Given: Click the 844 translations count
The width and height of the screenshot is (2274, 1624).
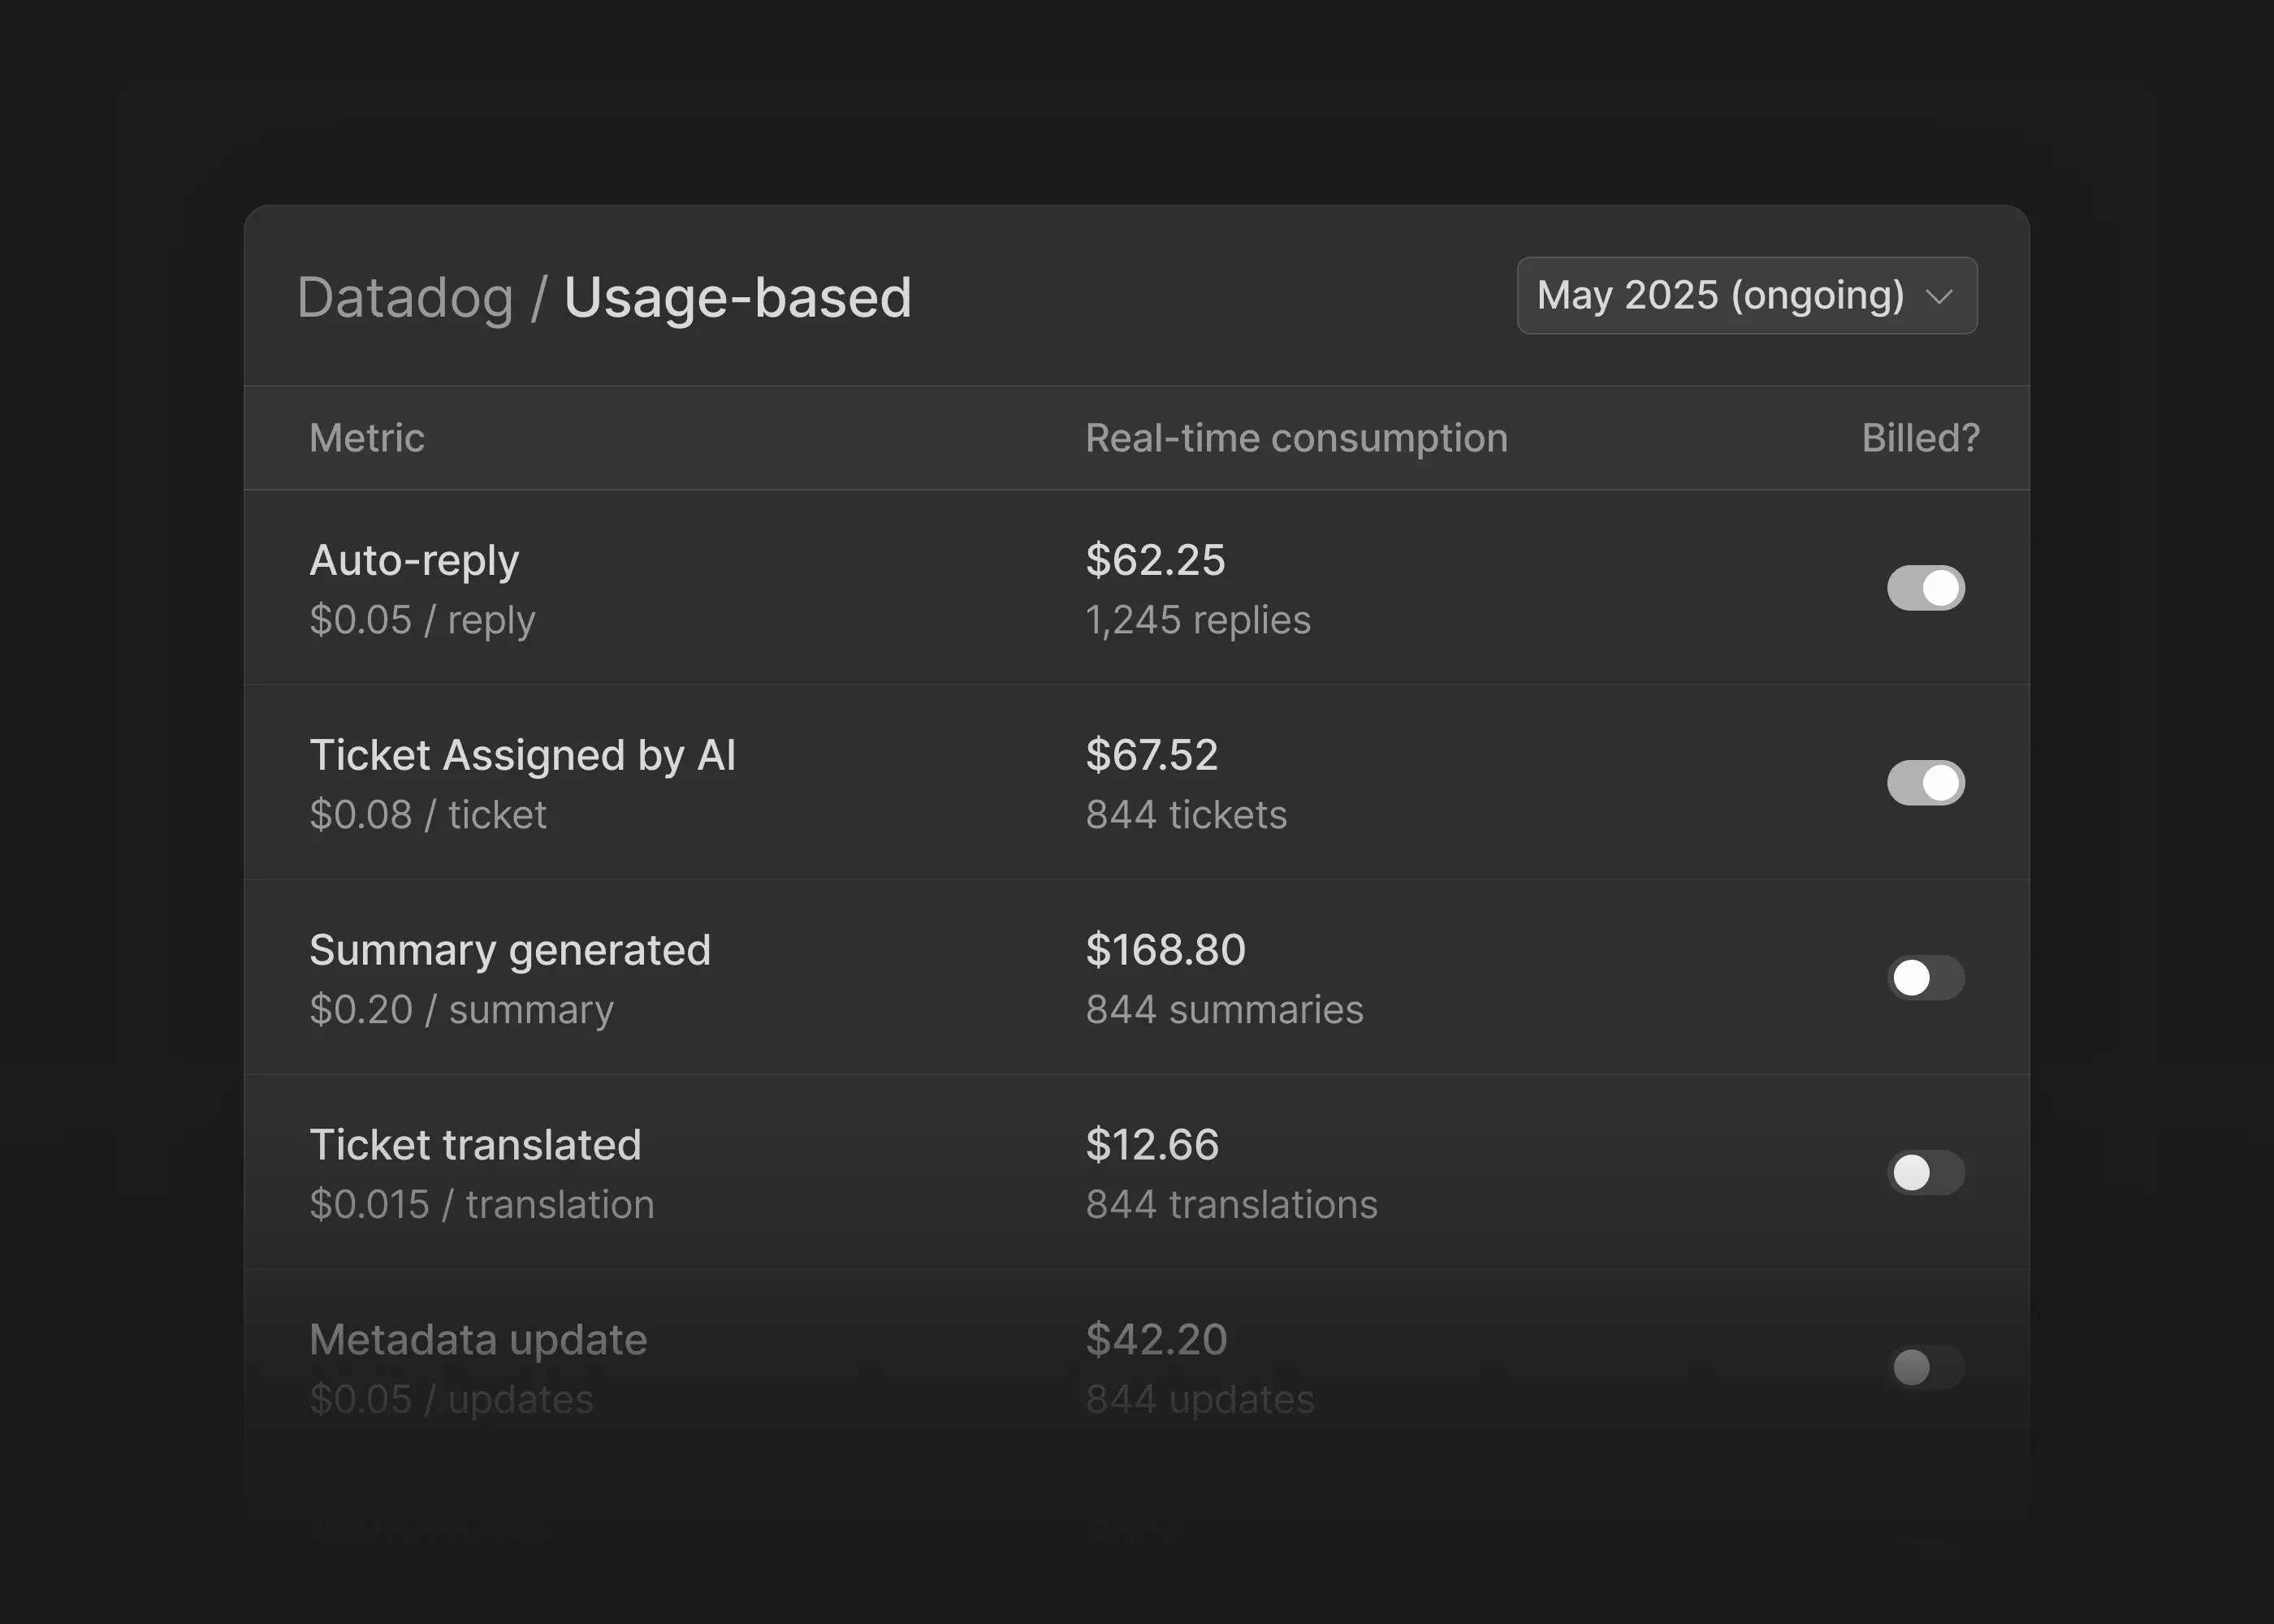Looking at the screenshot, I should 1231,1205.
